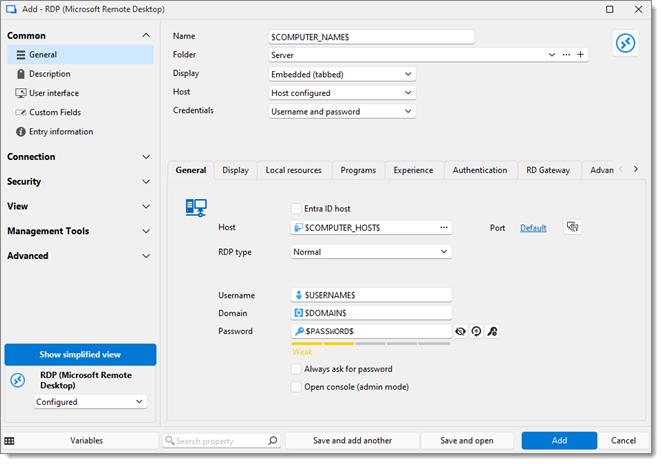The height and width of the screenshot is (464, 662).
Task: Click the Entry information info icon
Action: (x=21, y=132)
